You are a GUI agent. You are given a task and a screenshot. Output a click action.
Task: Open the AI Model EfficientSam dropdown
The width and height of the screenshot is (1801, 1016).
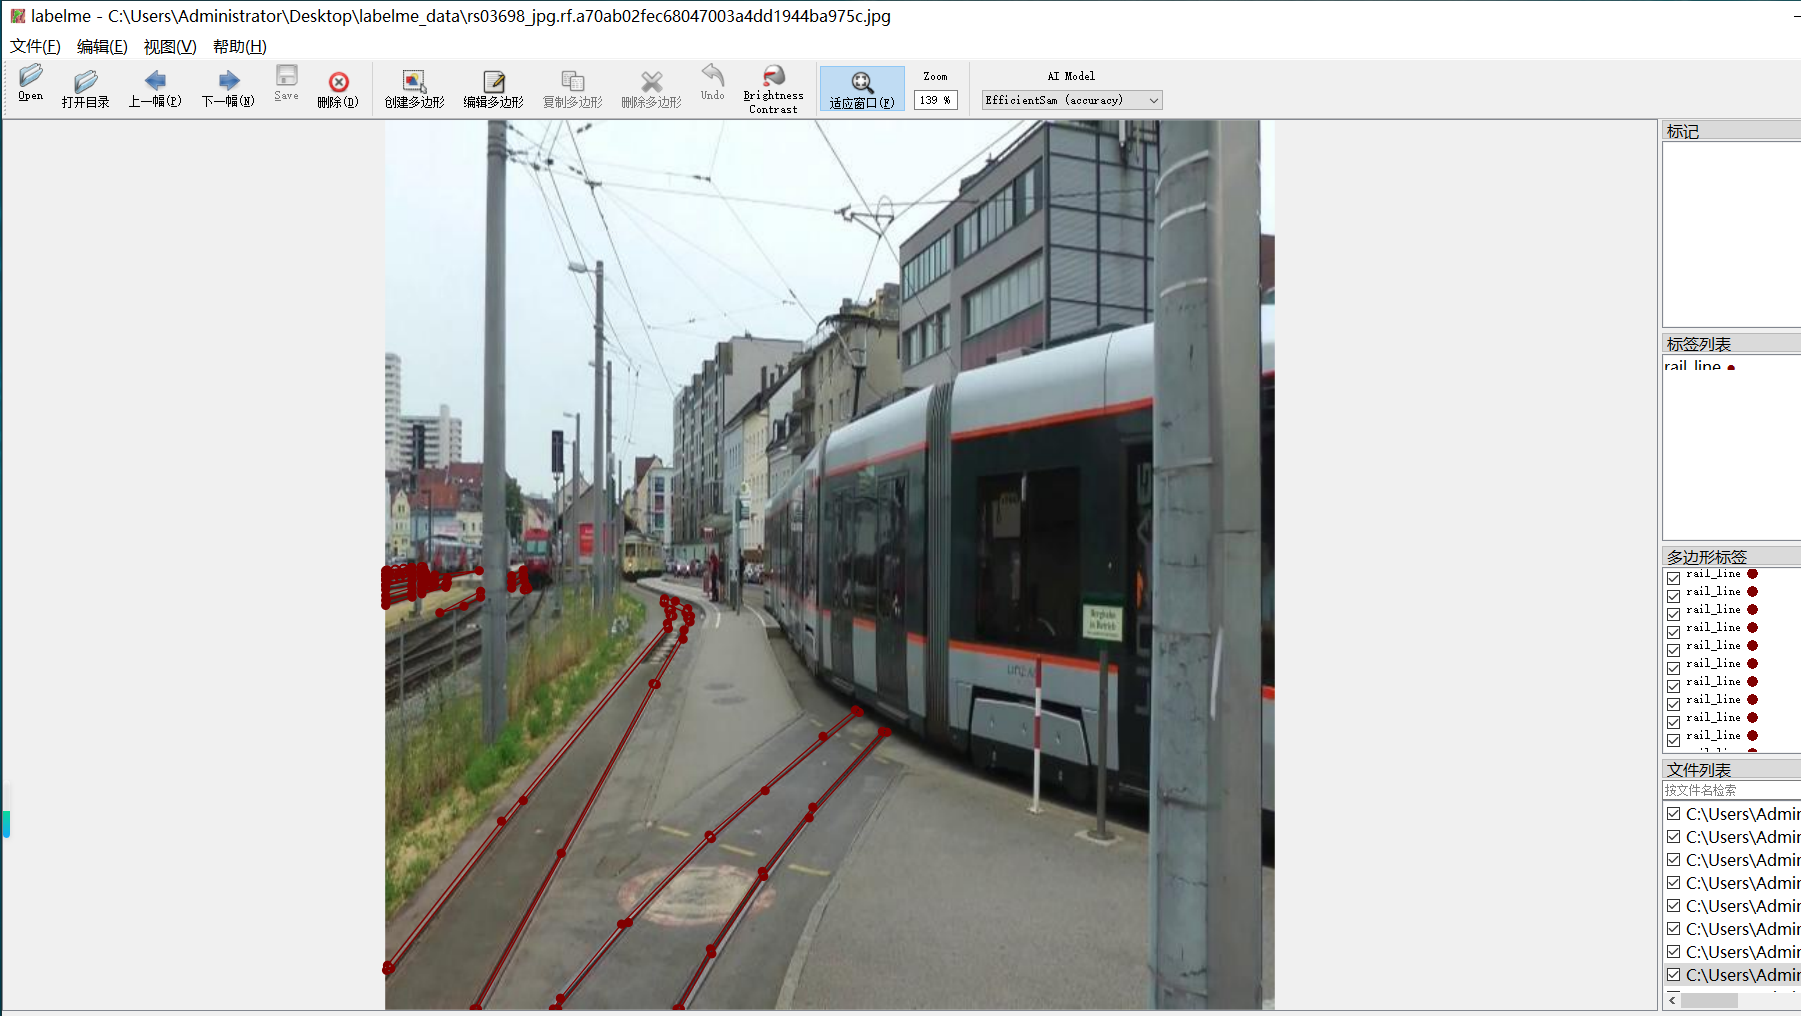(1071, 100)
